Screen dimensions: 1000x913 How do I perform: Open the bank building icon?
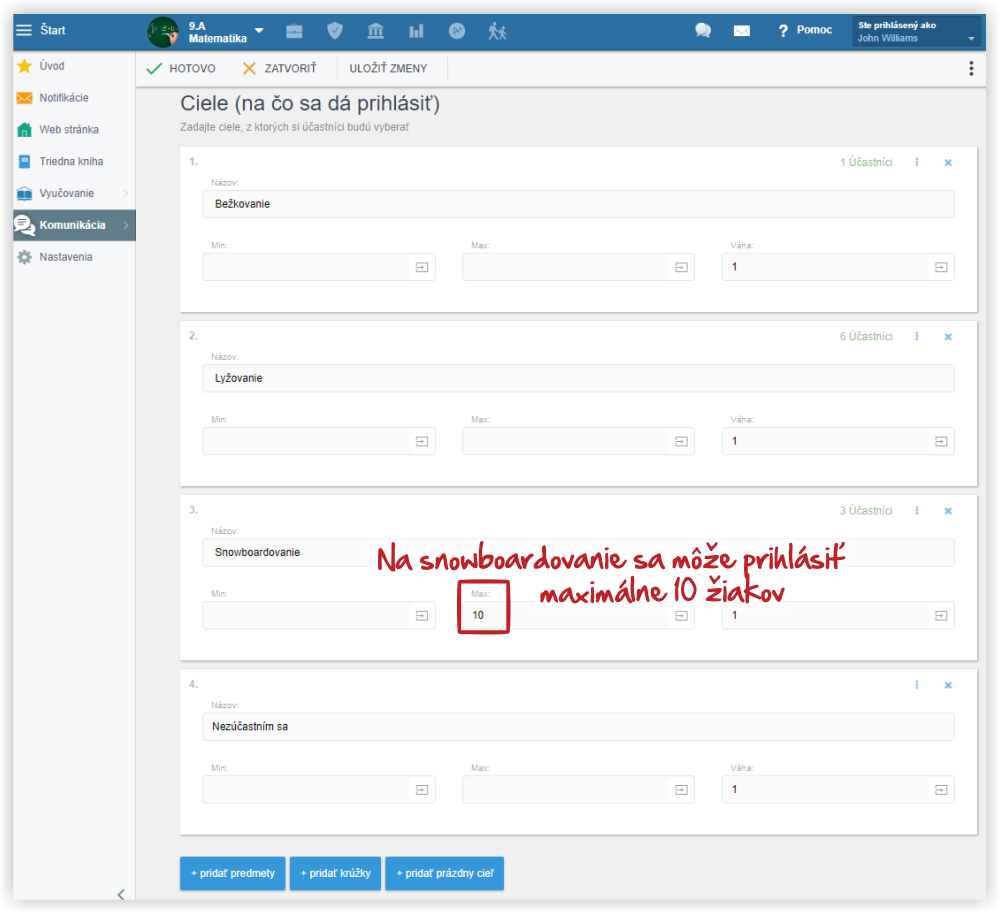pyautogui.click(x=376, y=31)
